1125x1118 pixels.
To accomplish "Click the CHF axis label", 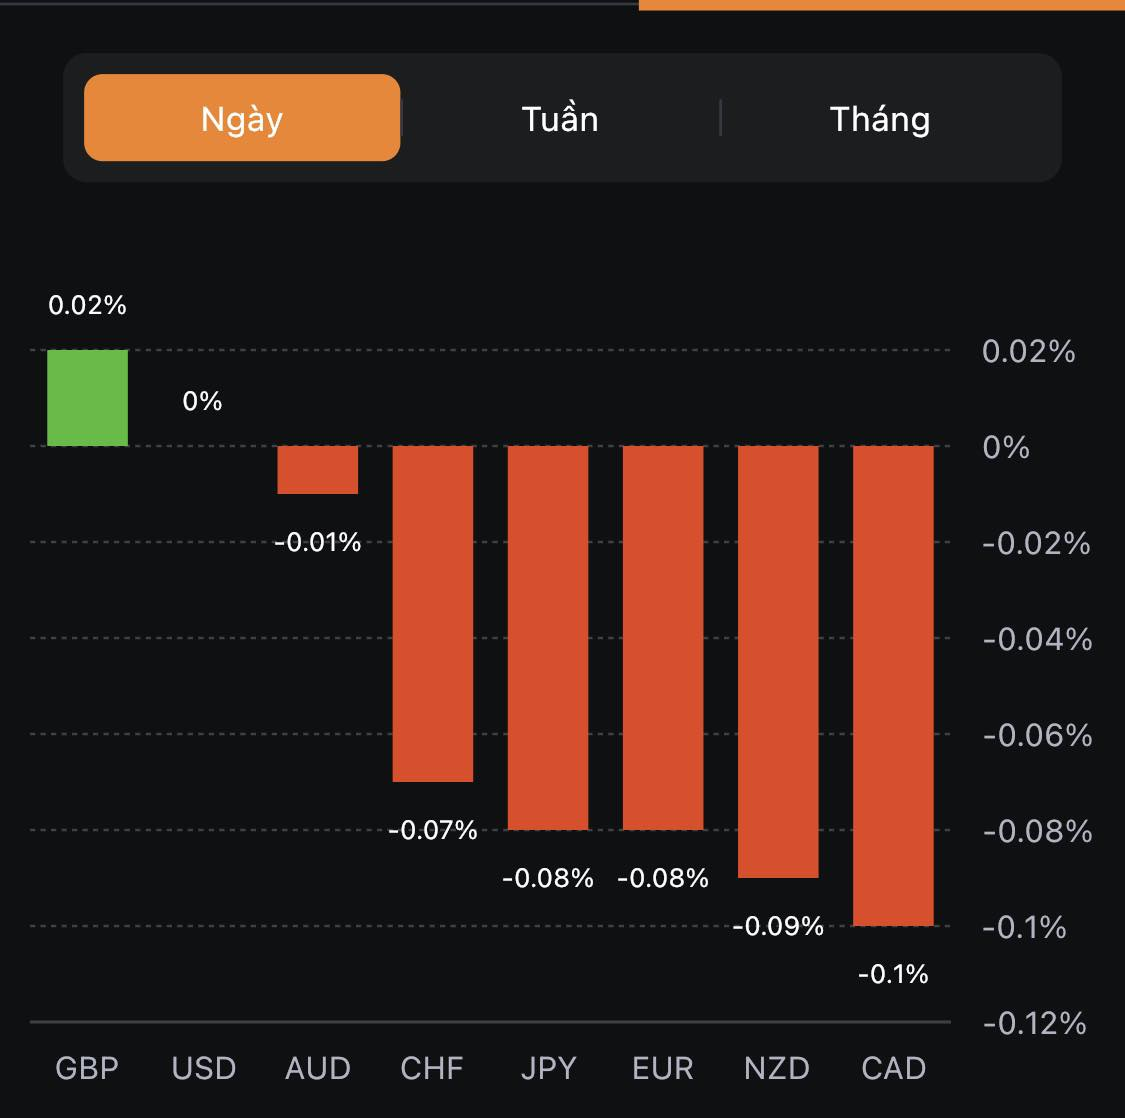I will coord(432,1068).
